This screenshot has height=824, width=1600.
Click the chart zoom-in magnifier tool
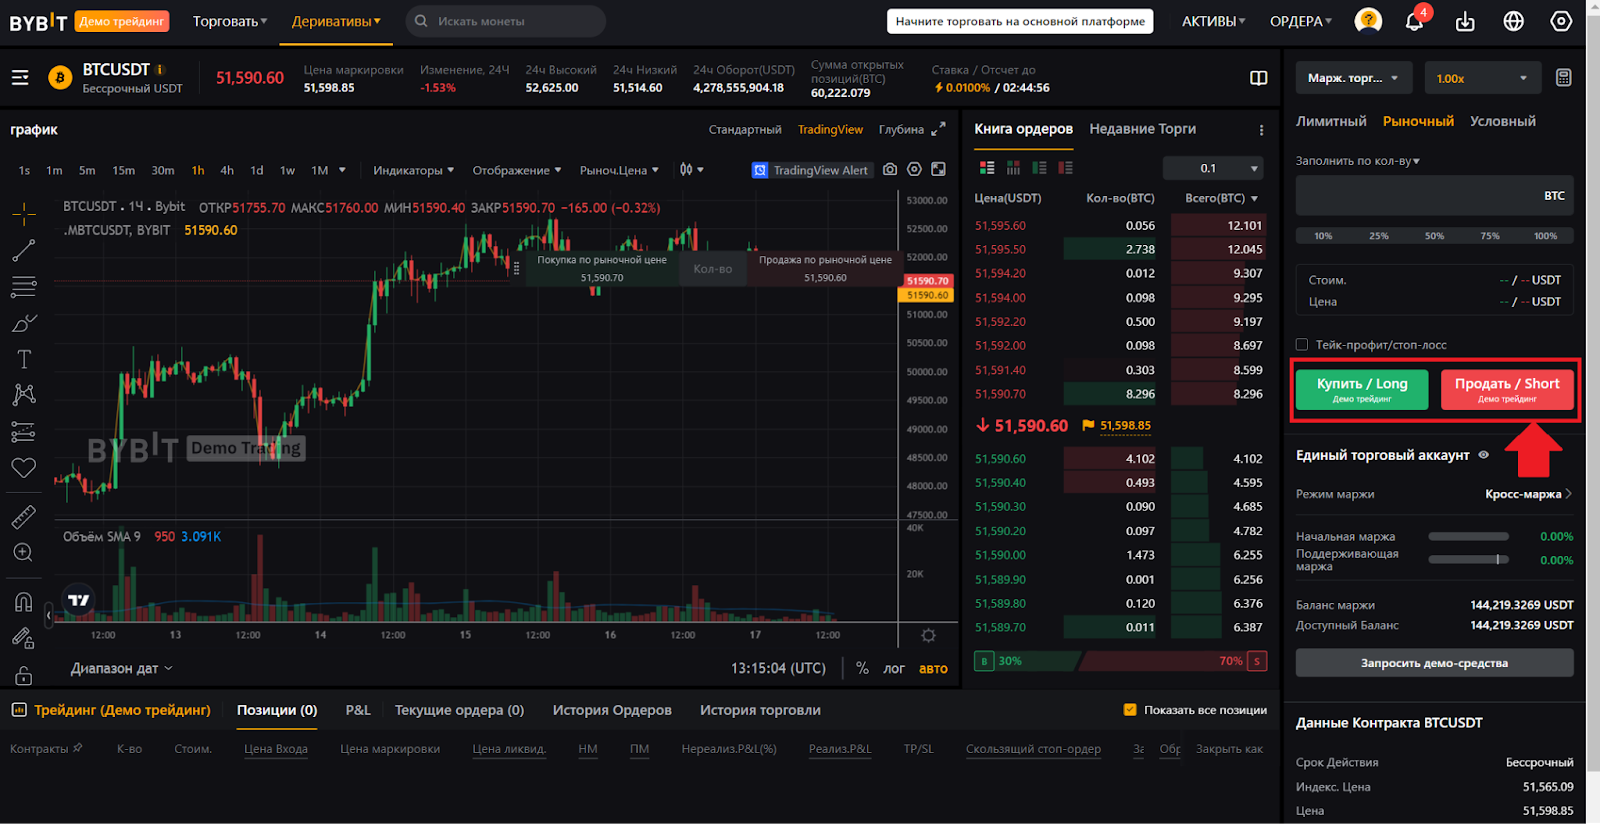click(x=24, y=553)
